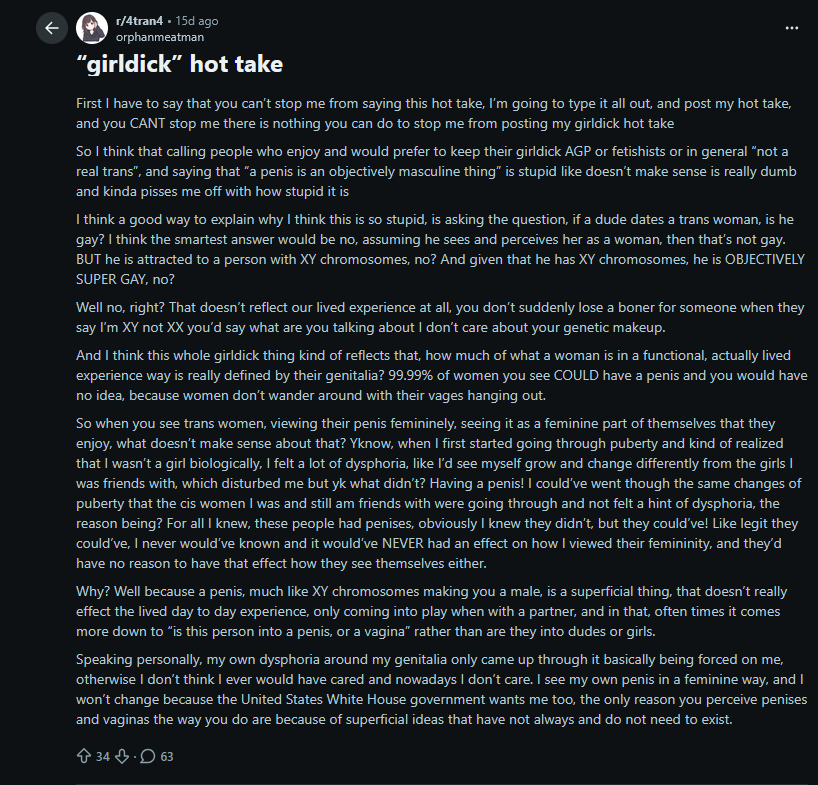Screen dimensions: 818x785
Task: Go back using the left arrow button
Action: 52,28
